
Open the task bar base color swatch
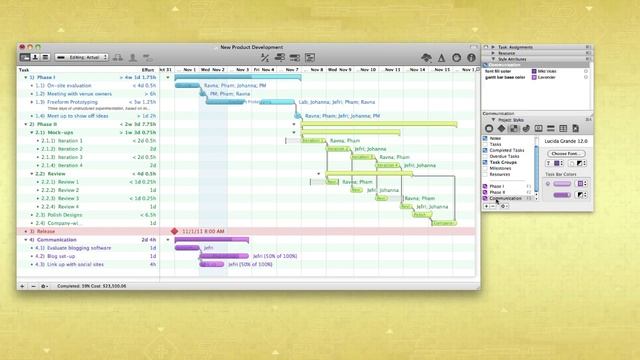tap(582, 184)
